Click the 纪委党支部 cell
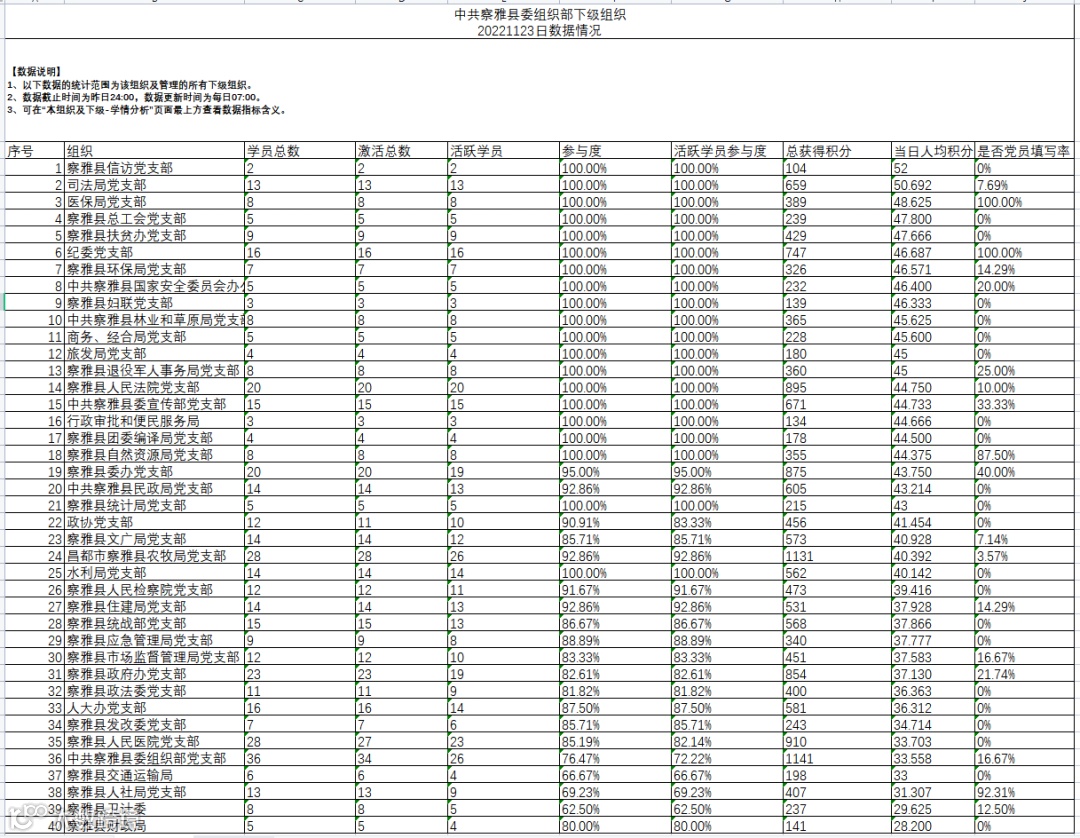 point(155,253)
